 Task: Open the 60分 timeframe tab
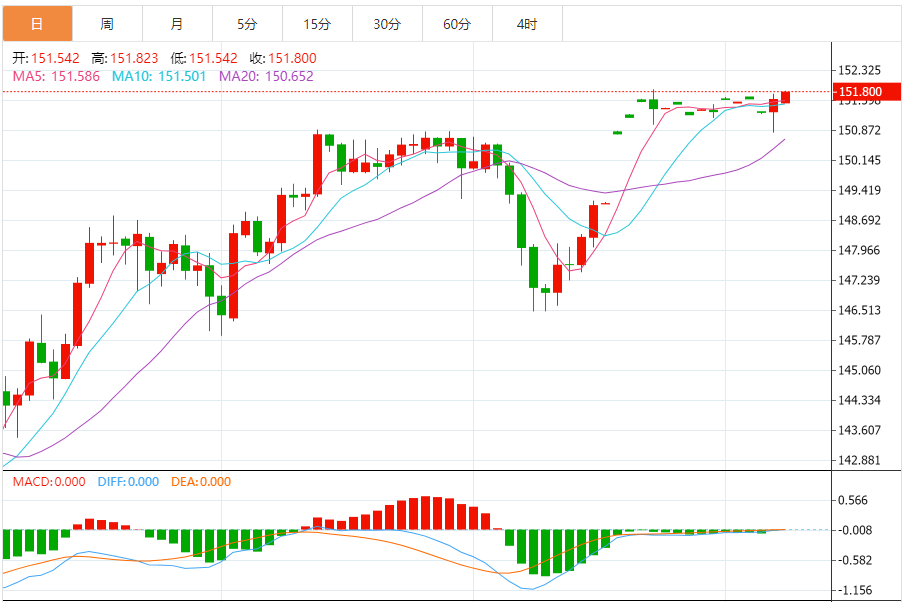(457, 24)
